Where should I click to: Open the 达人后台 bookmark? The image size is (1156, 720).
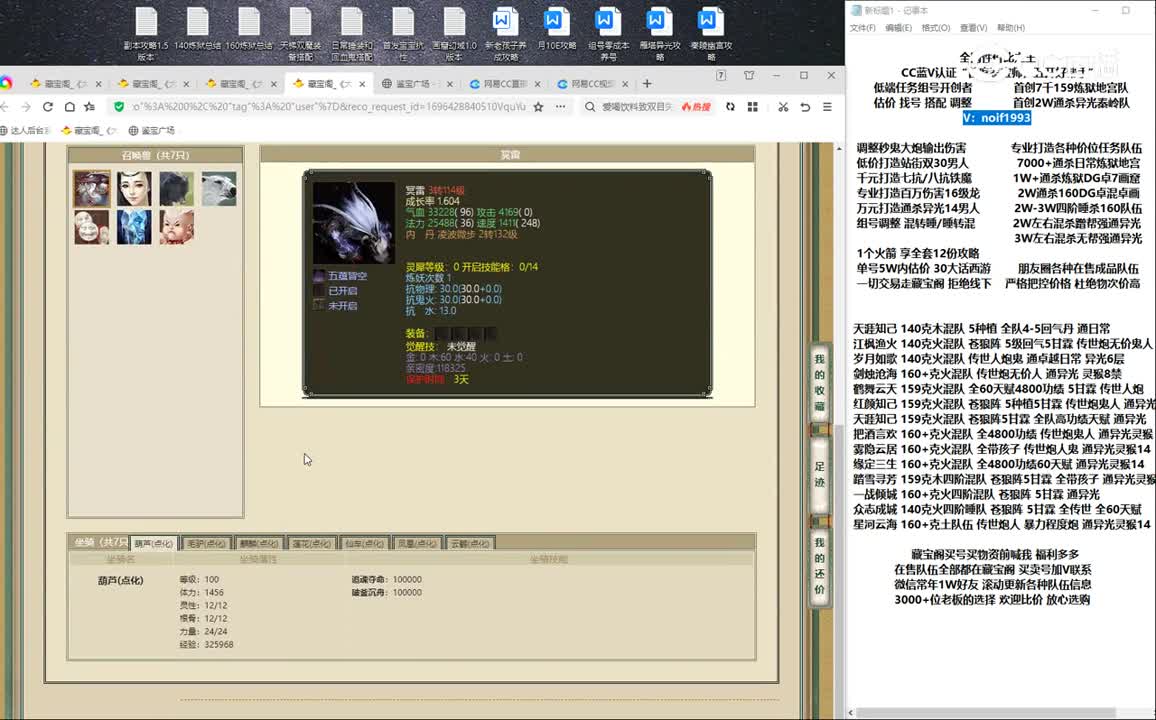click(x=25, y=130)
